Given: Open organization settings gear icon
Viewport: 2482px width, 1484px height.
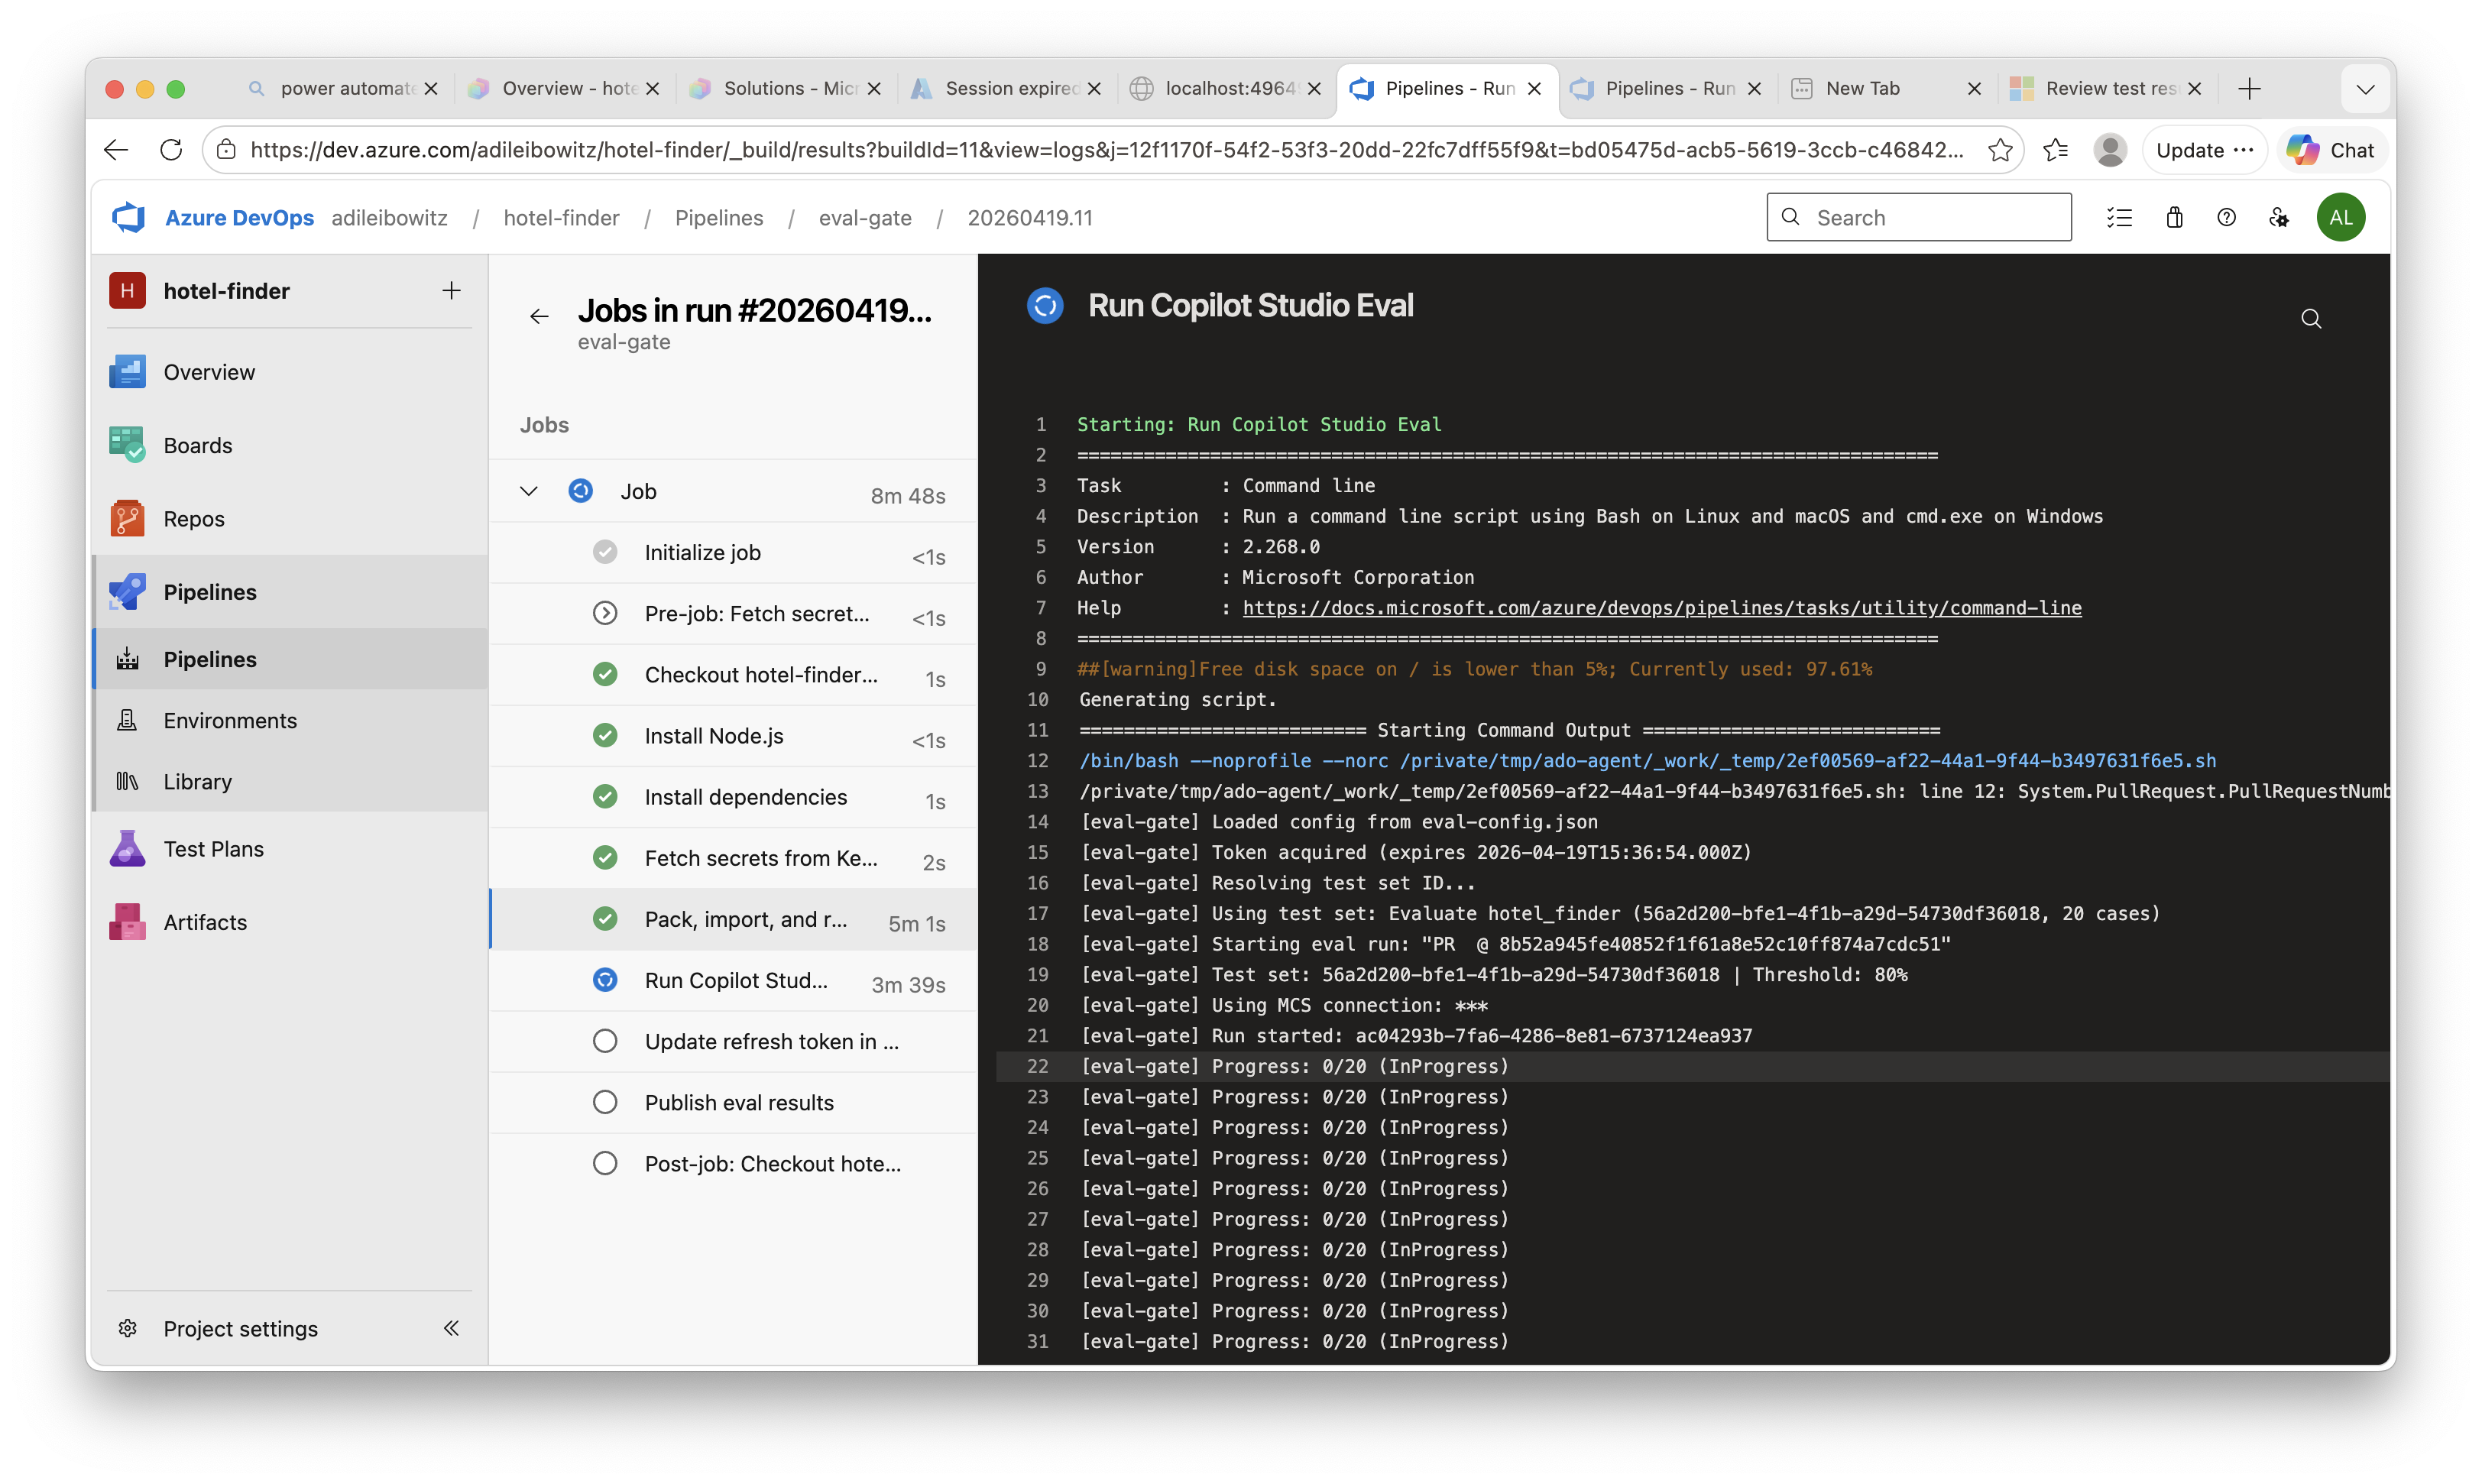Looking at the screenshot, I should (x=2280, y=217).
